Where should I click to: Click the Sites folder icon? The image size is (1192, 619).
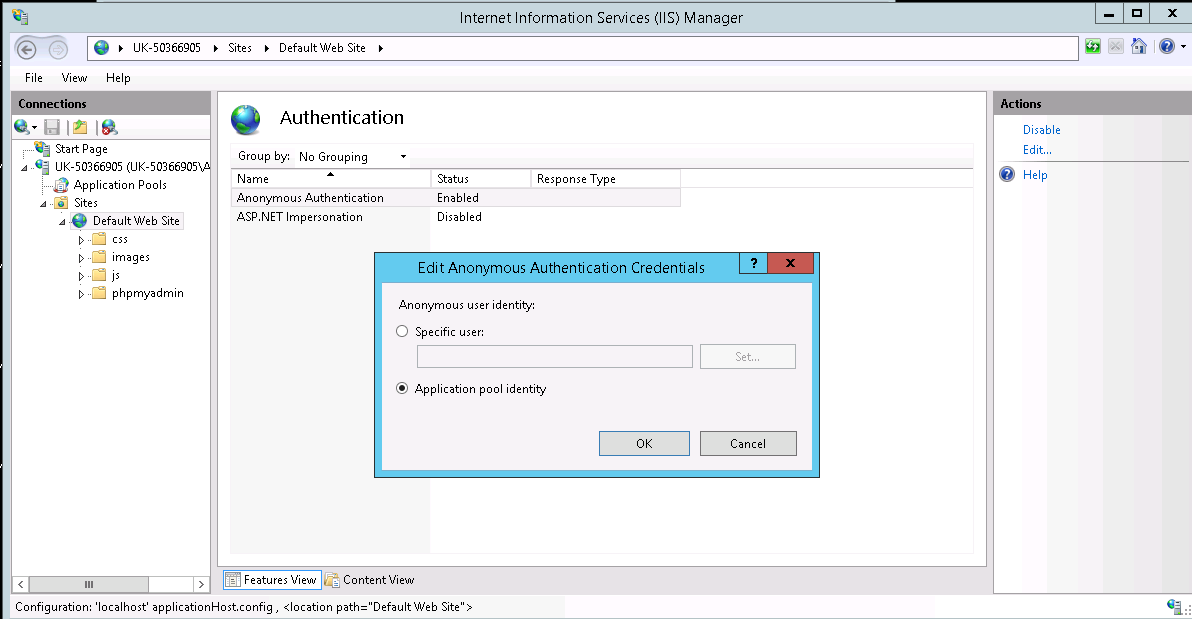pos(62,203)
